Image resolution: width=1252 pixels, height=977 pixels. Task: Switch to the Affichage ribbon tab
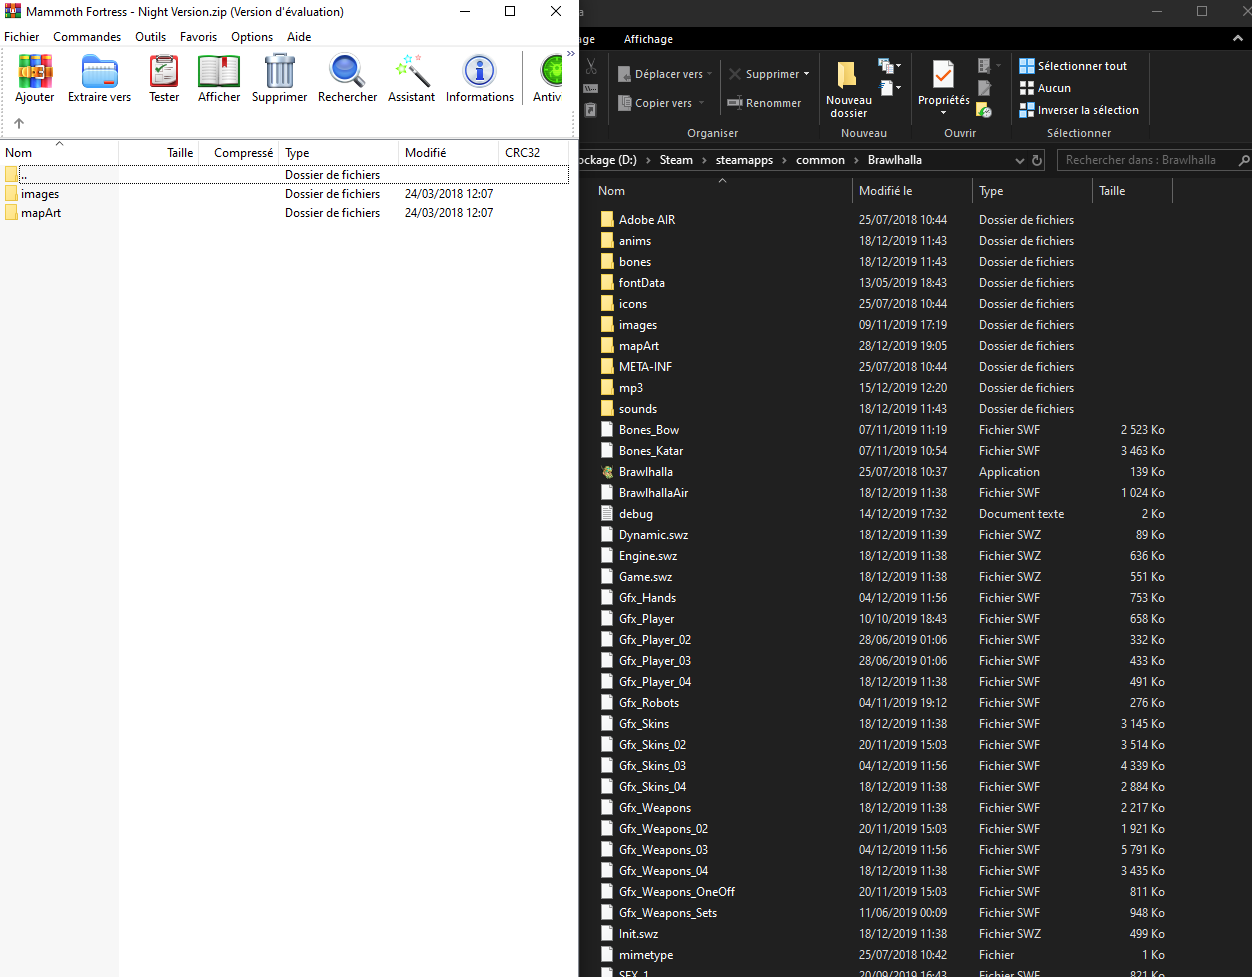[648, 39]
